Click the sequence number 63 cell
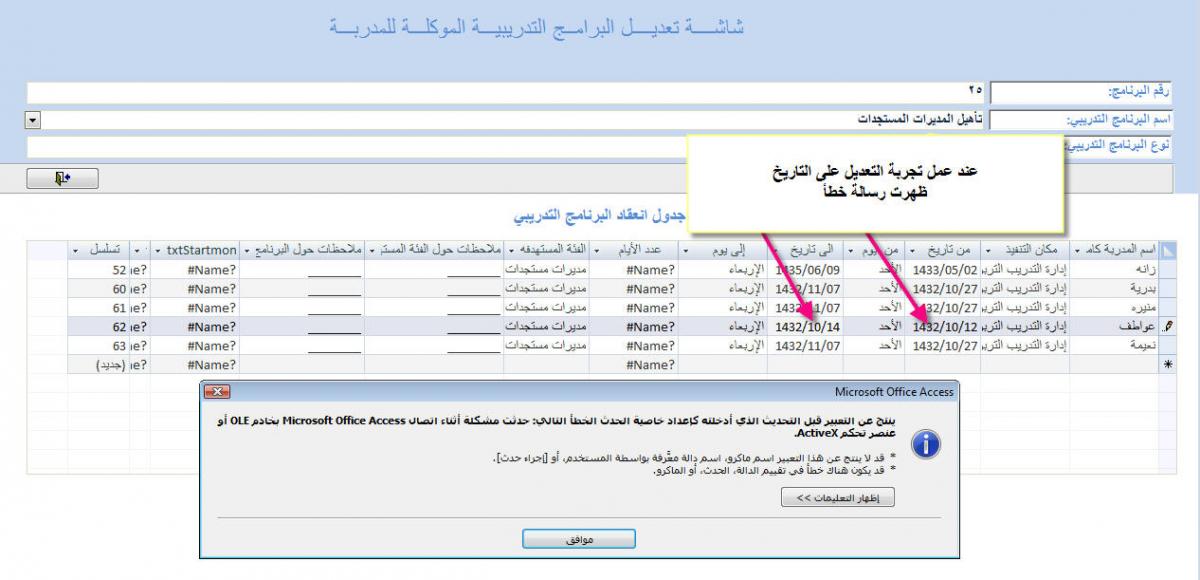Viewport: 1200px width, 580px height. (x=98, y=345)
